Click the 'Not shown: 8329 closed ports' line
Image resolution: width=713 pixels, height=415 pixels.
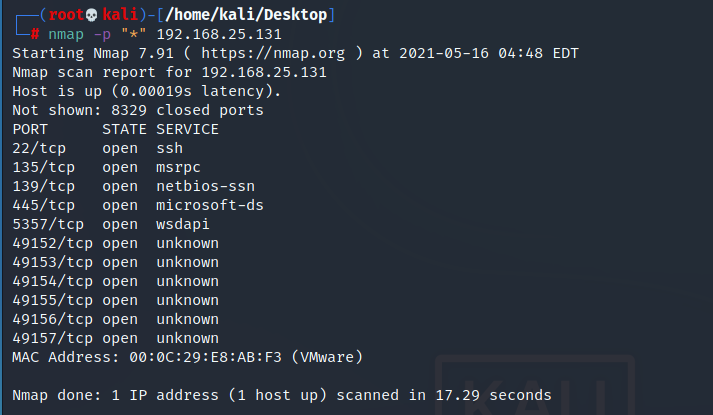[x=138, y=110]
